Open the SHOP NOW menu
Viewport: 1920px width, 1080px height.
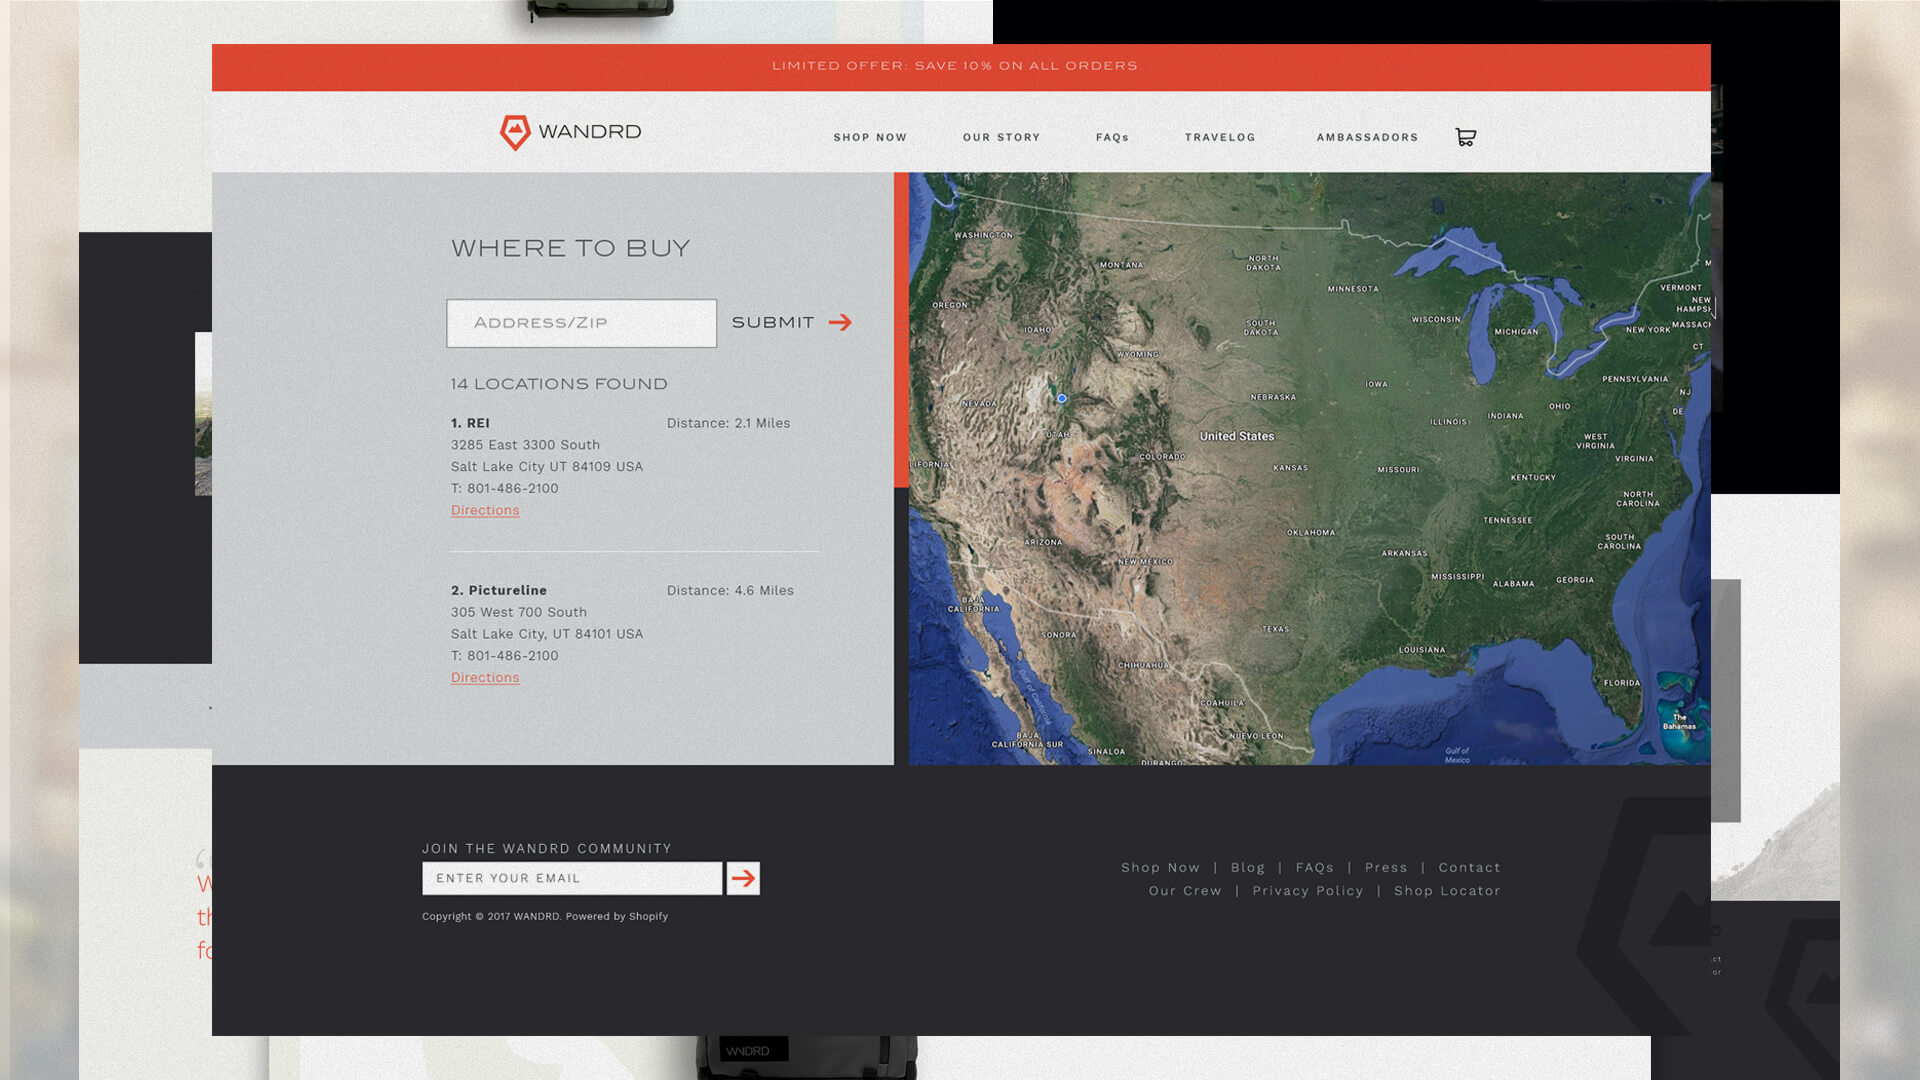coord(870,137)
